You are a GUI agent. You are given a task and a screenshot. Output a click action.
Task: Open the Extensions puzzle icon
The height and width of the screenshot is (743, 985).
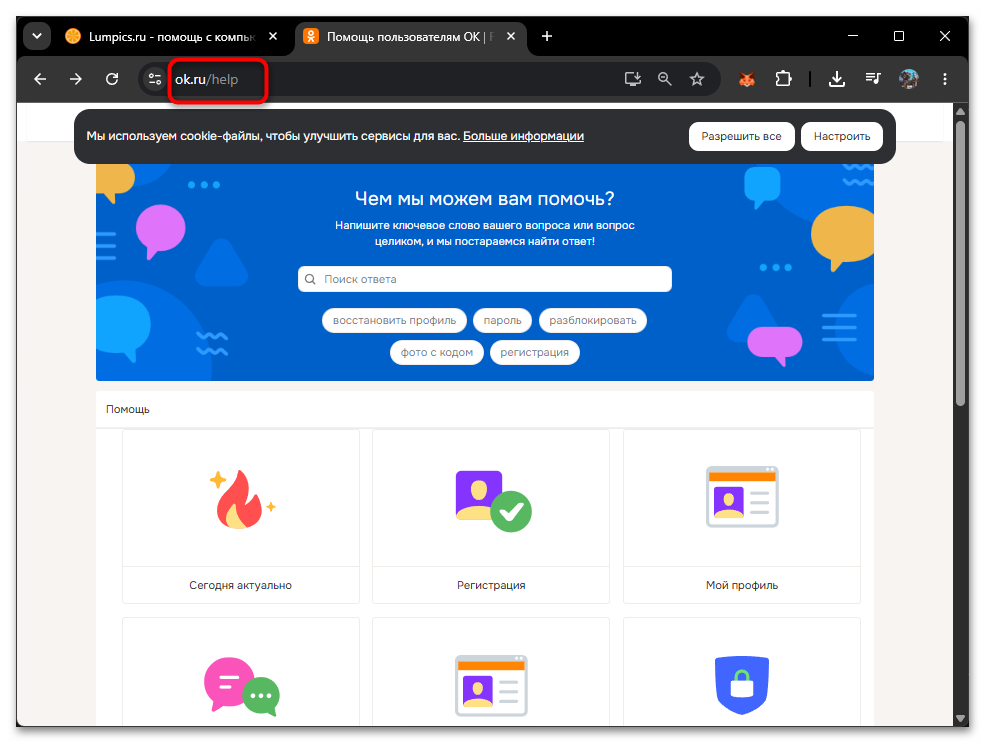(x=783, y=79)
